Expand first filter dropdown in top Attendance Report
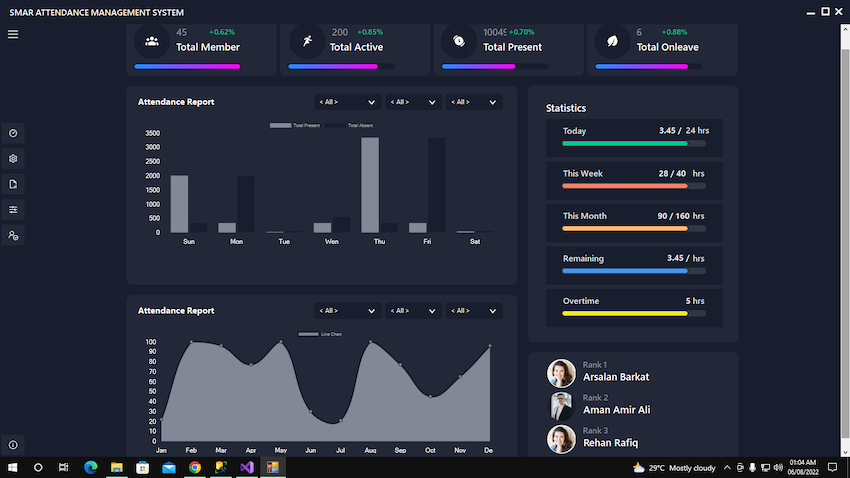The width and height of the screenshot is (850, 478). click(x=347, y=102)
